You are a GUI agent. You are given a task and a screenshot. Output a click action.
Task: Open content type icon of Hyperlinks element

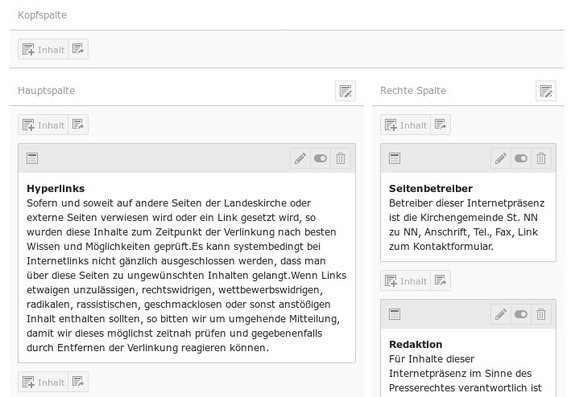32,158
